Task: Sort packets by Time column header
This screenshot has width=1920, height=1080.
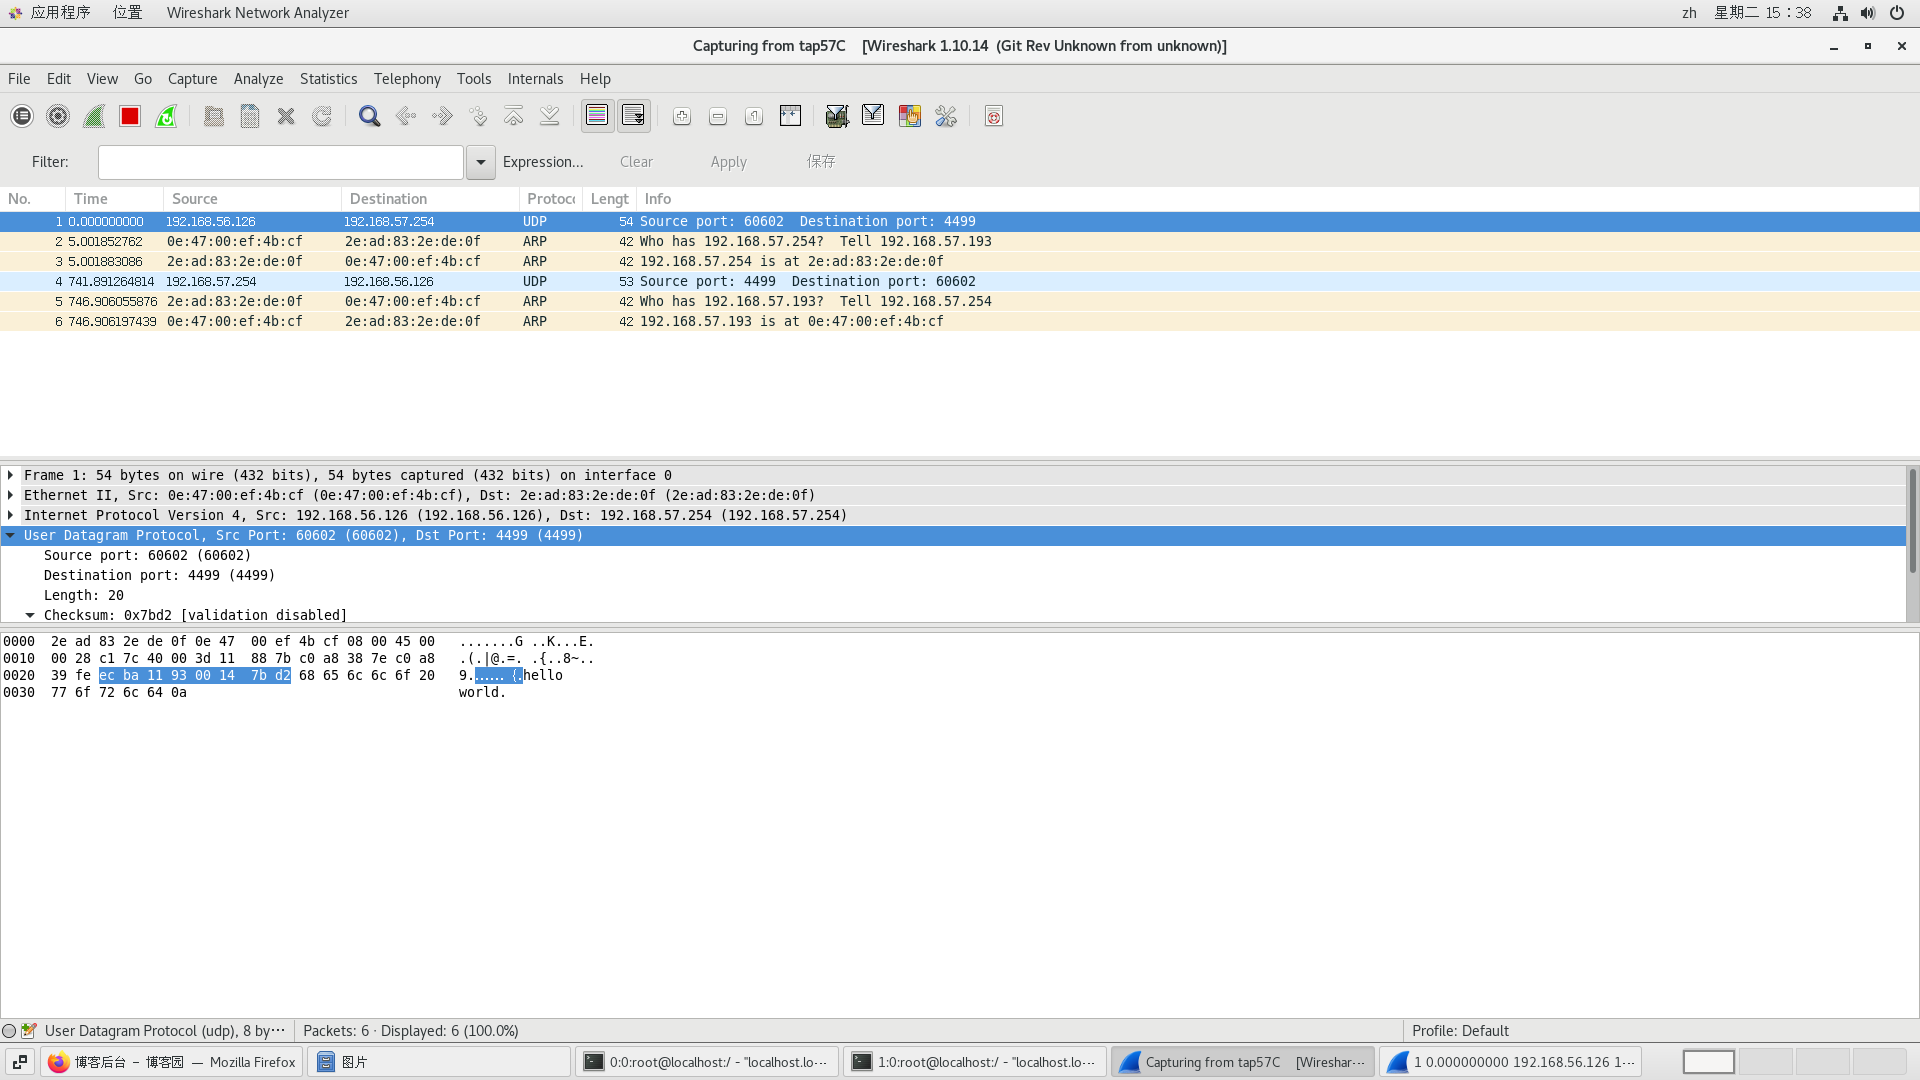Action: point(114,199)
